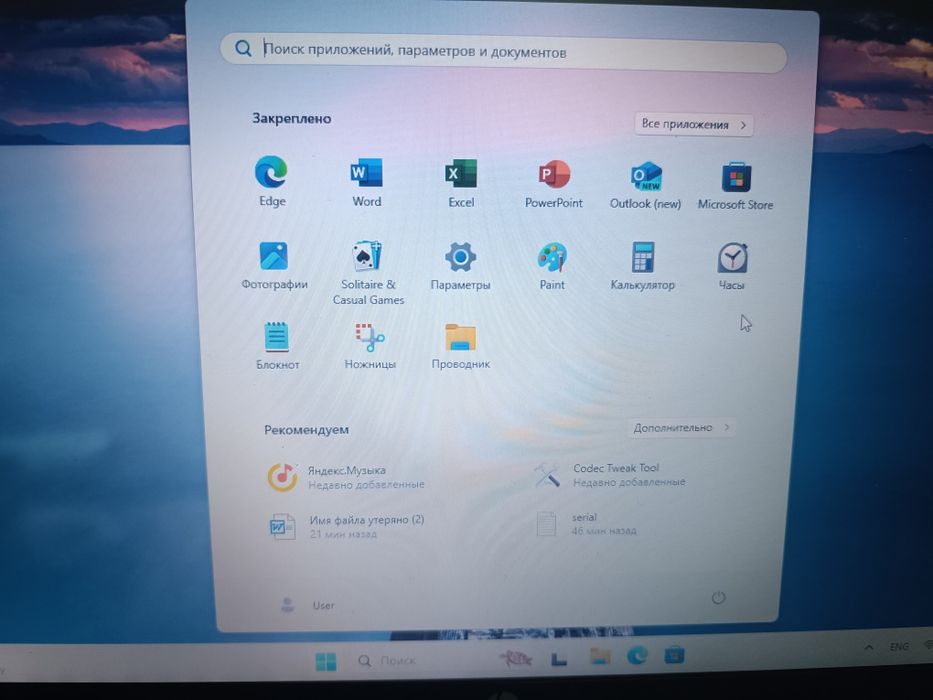Screen dimensions: 933x700
Task: Launch Solitaire & Casual Games
Action: point(368,273)
